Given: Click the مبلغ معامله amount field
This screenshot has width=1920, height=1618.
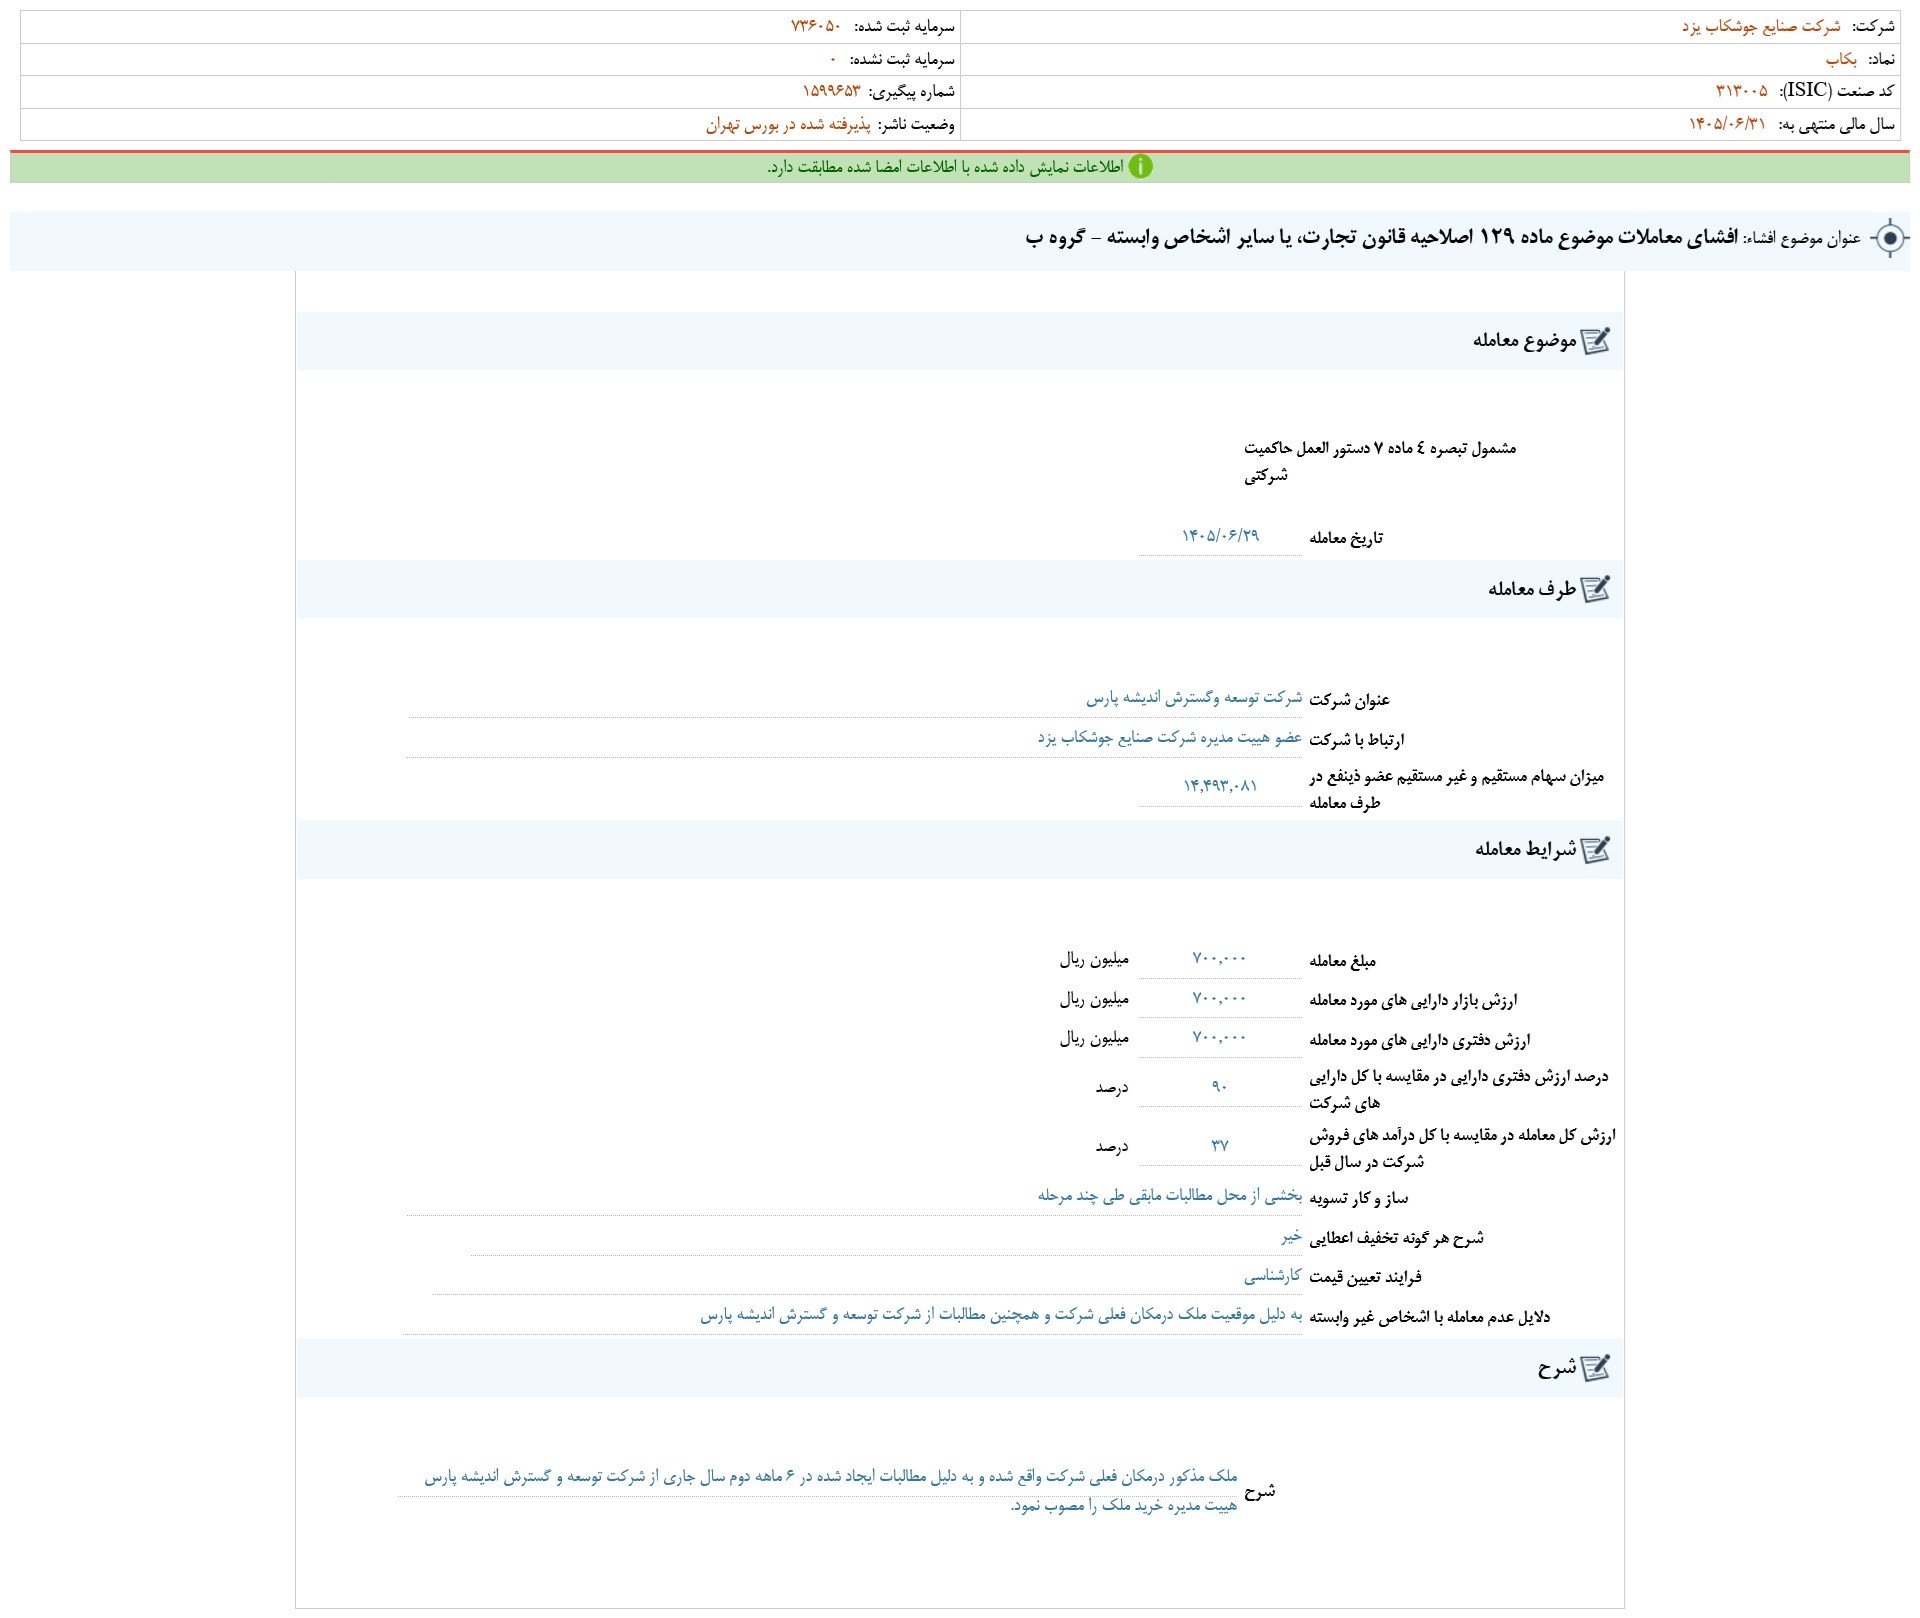Looking at the screenshot, I should point(1220,959).
